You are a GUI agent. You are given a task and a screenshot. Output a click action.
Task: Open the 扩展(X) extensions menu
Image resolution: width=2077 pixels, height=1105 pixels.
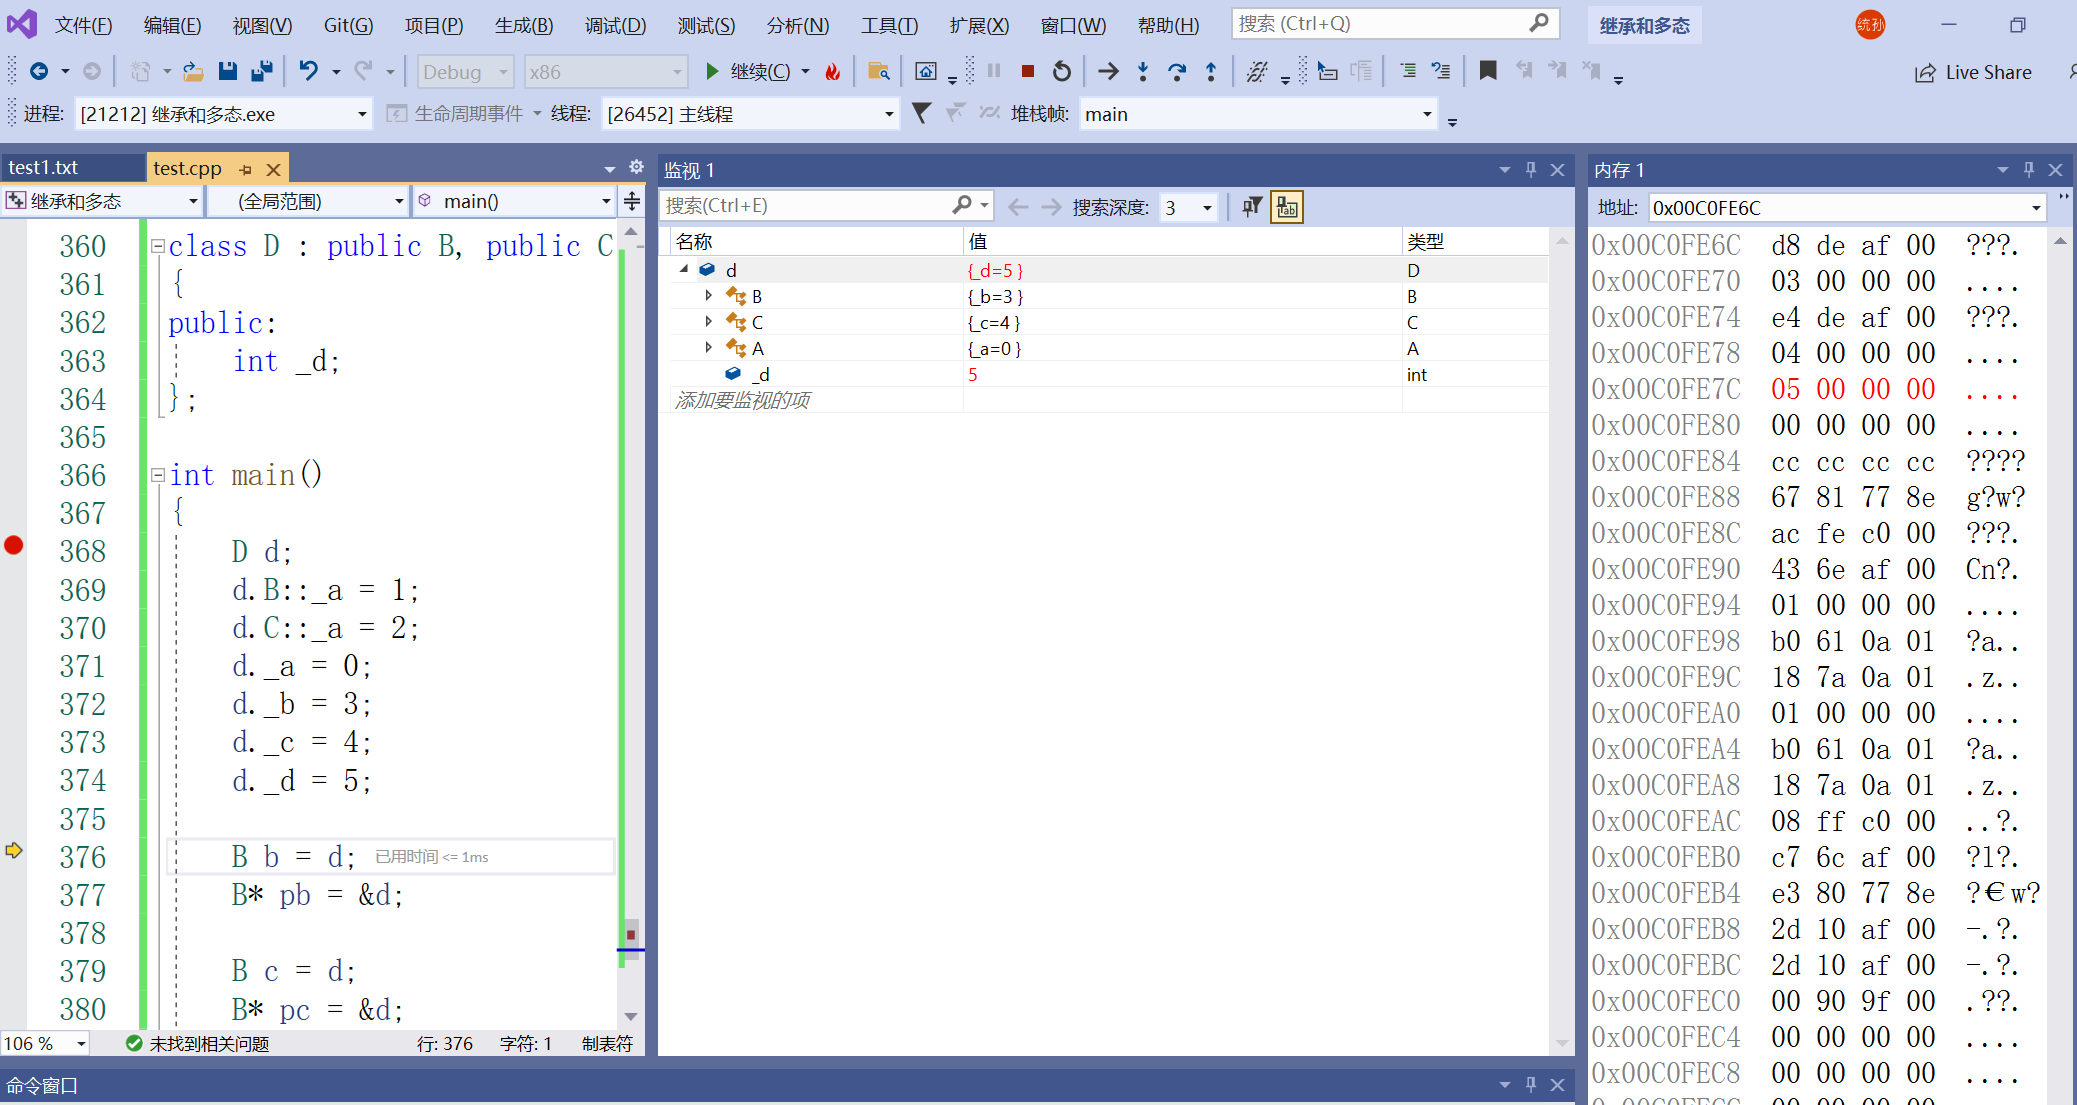[x=979, y=25]
